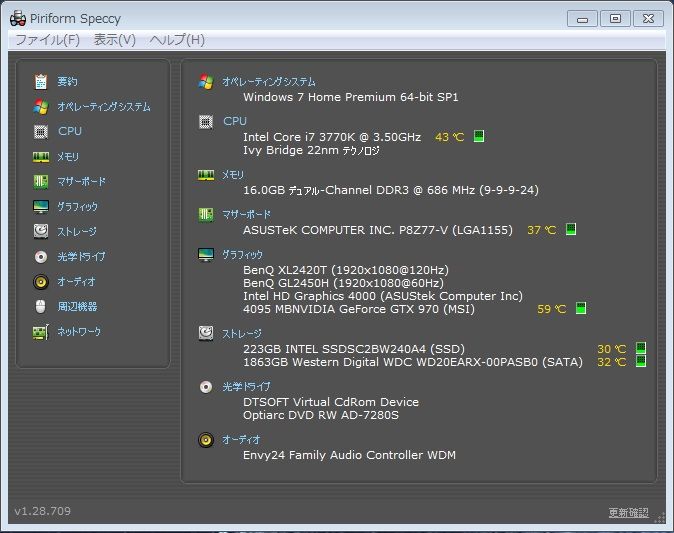Click the BenQ XL2420T monitor line
This screenshot has width=674, height=533.
click(346, 270)
